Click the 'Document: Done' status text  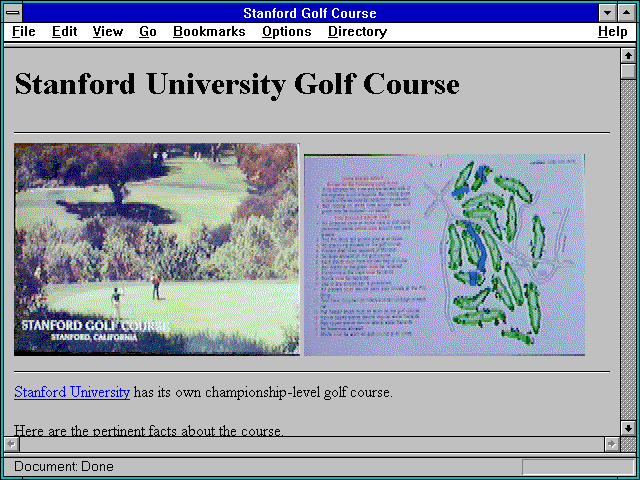pyautogui.click(x=64, y=467)
